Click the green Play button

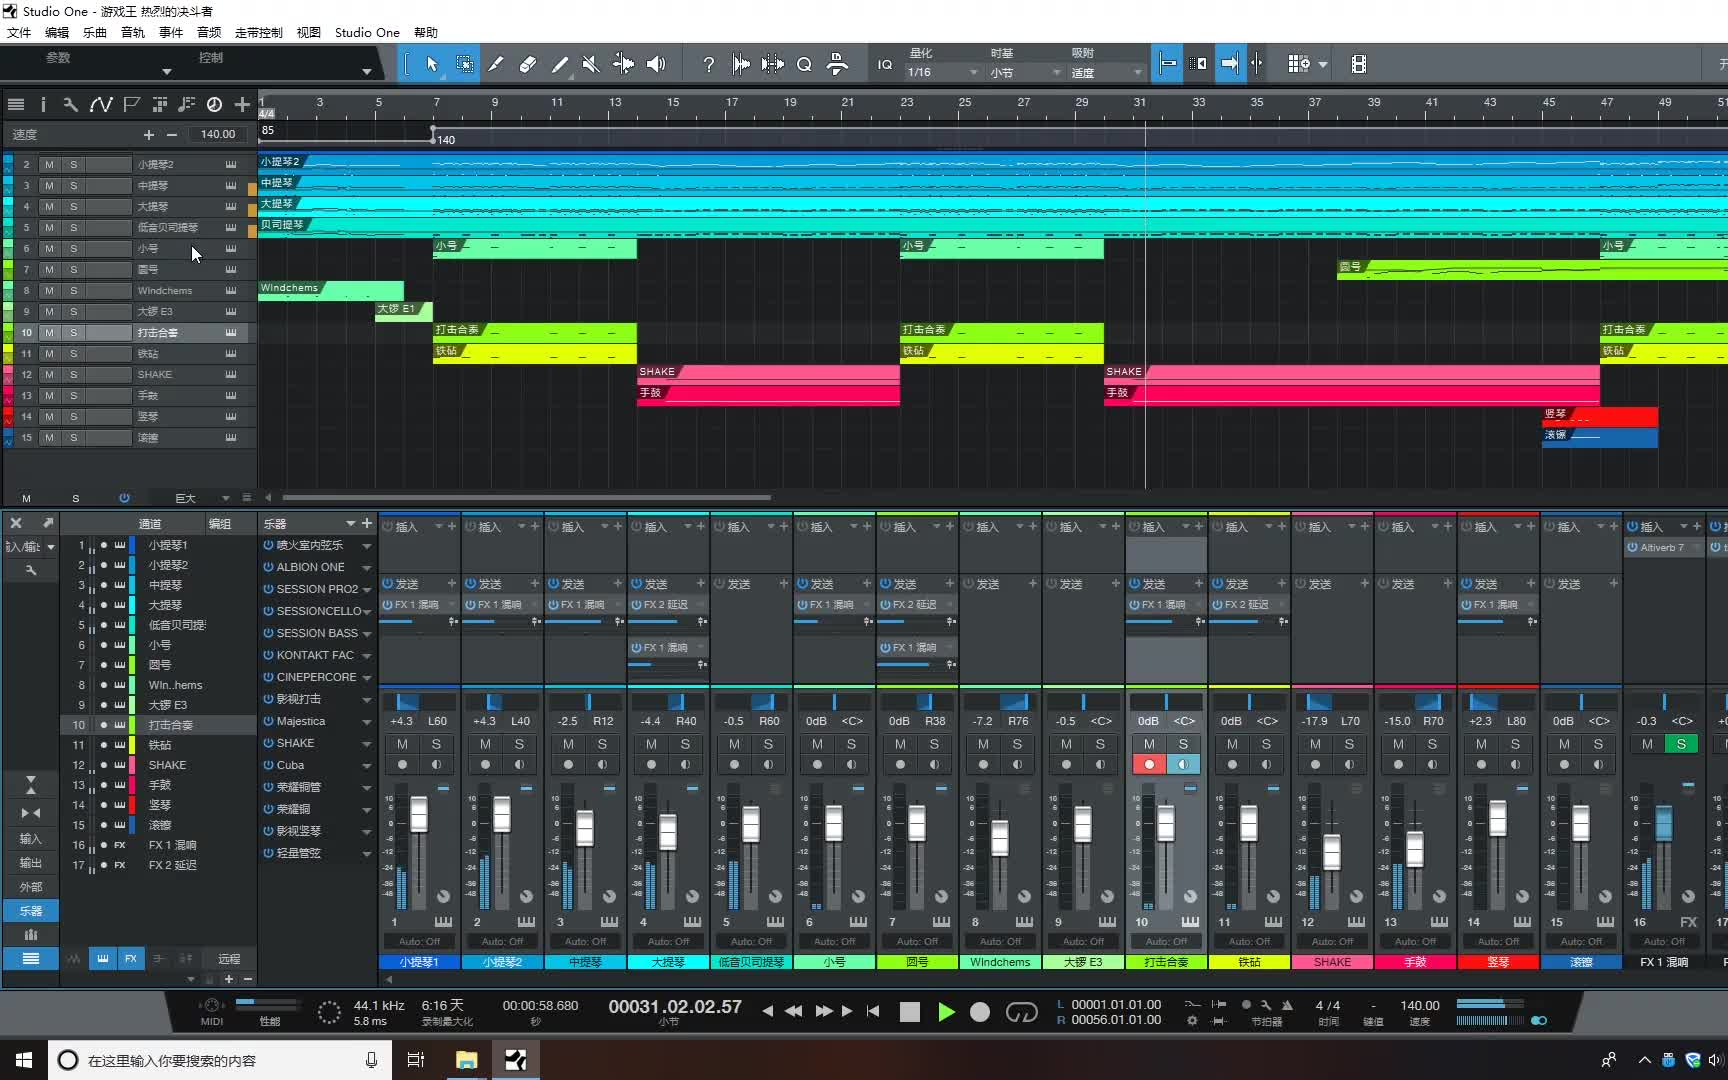(x=946, y=1012)
